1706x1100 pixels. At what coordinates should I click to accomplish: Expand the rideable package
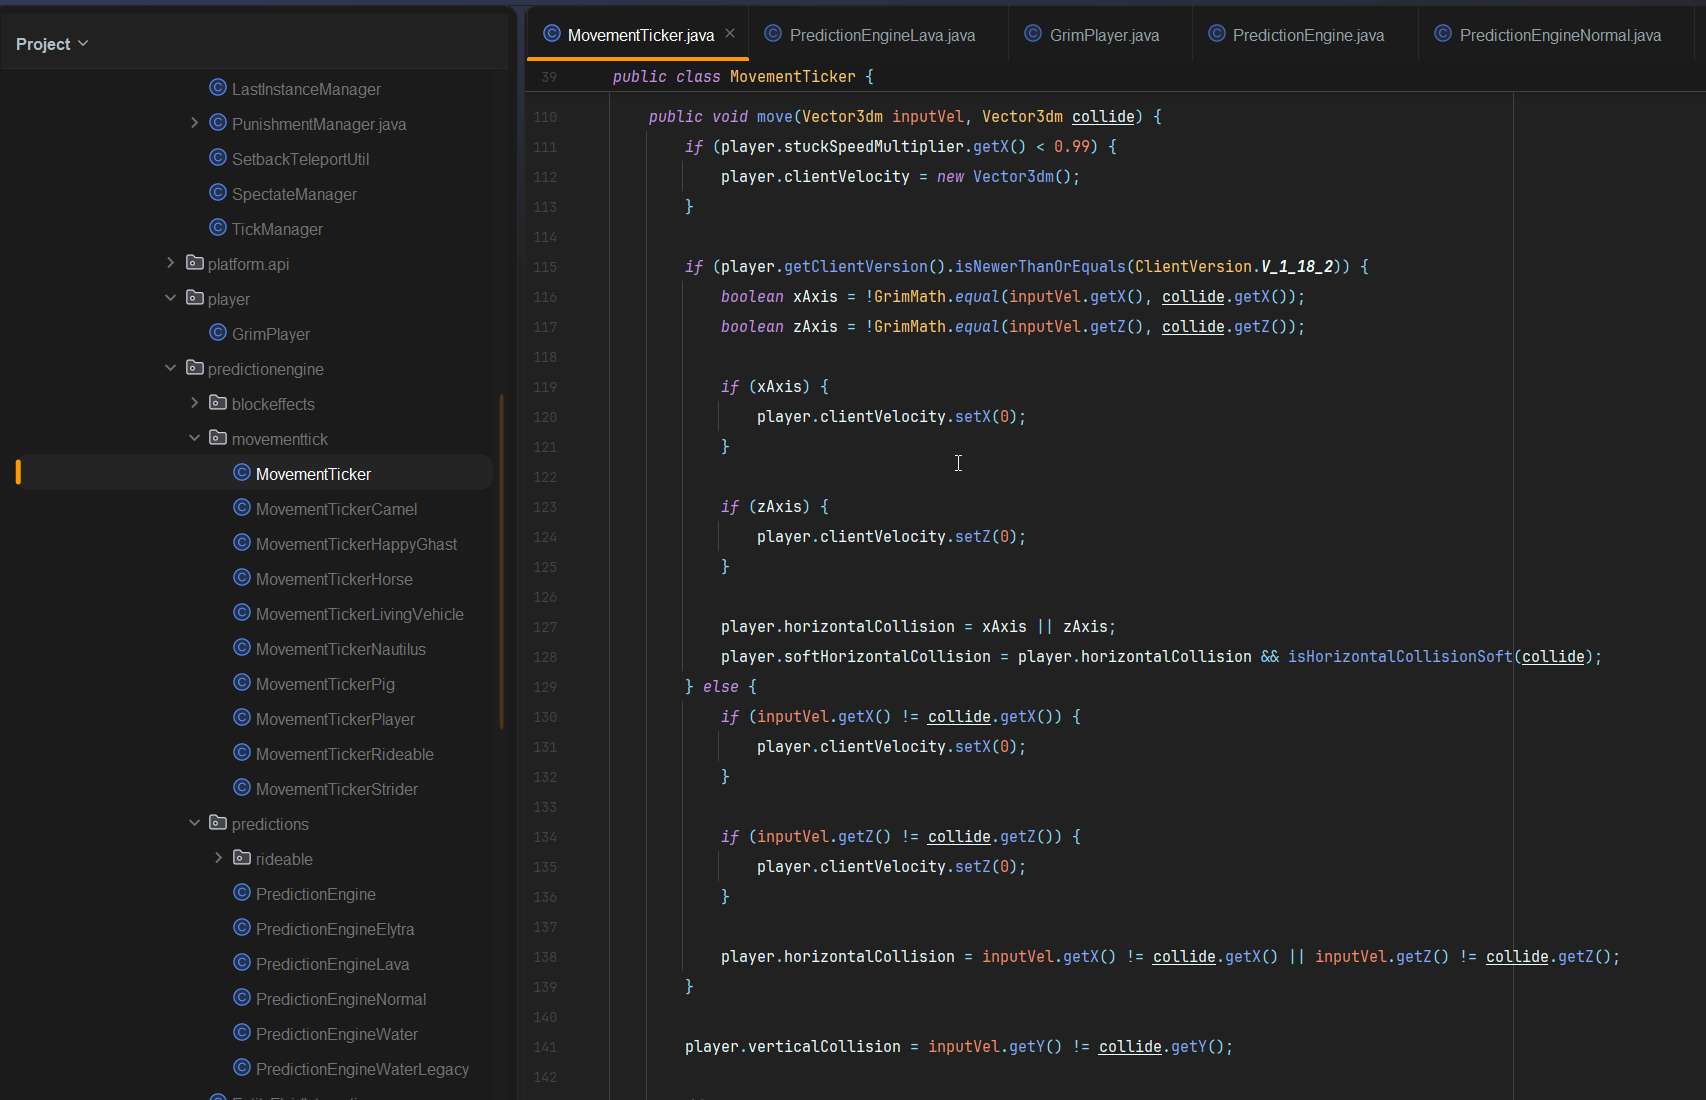[x=218, y=858]
